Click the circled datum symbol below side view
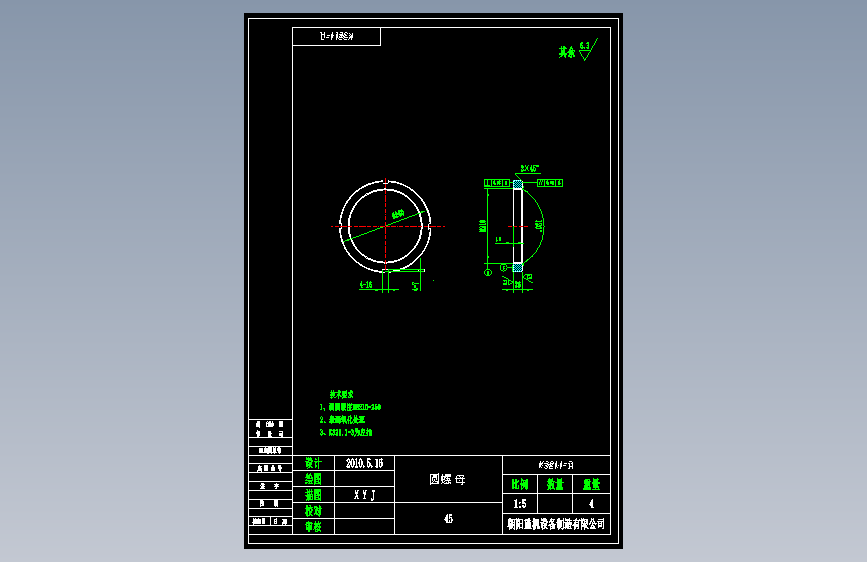The height and width of the screenshot is (562, 867). tap(488, 272)
